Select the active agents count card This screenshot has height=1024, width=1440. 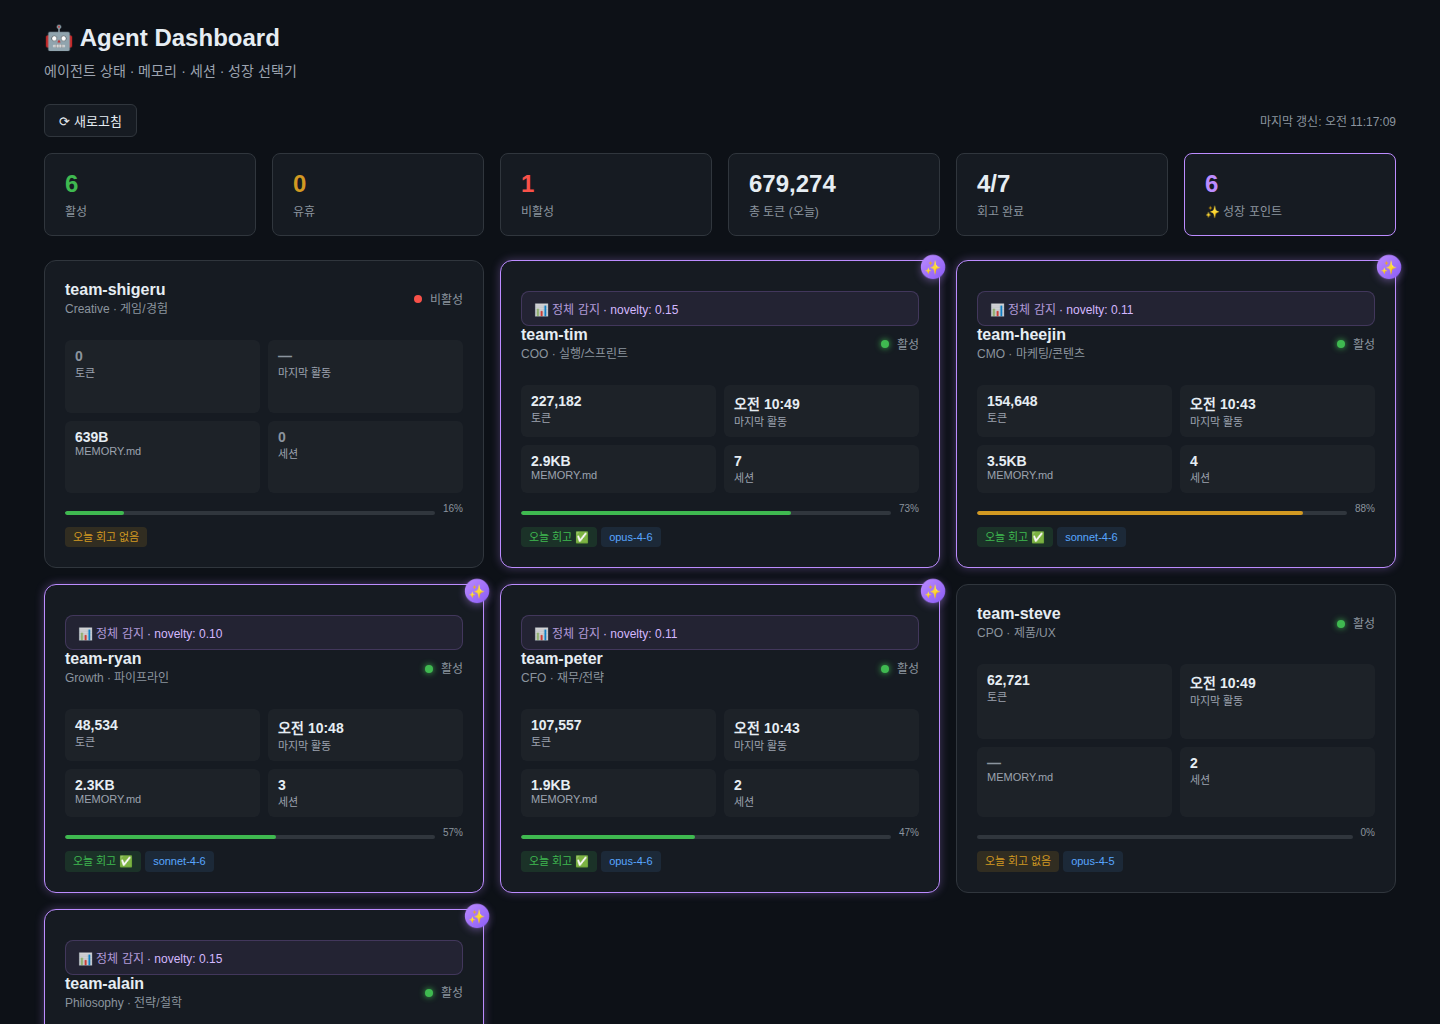tap(150, 194)
